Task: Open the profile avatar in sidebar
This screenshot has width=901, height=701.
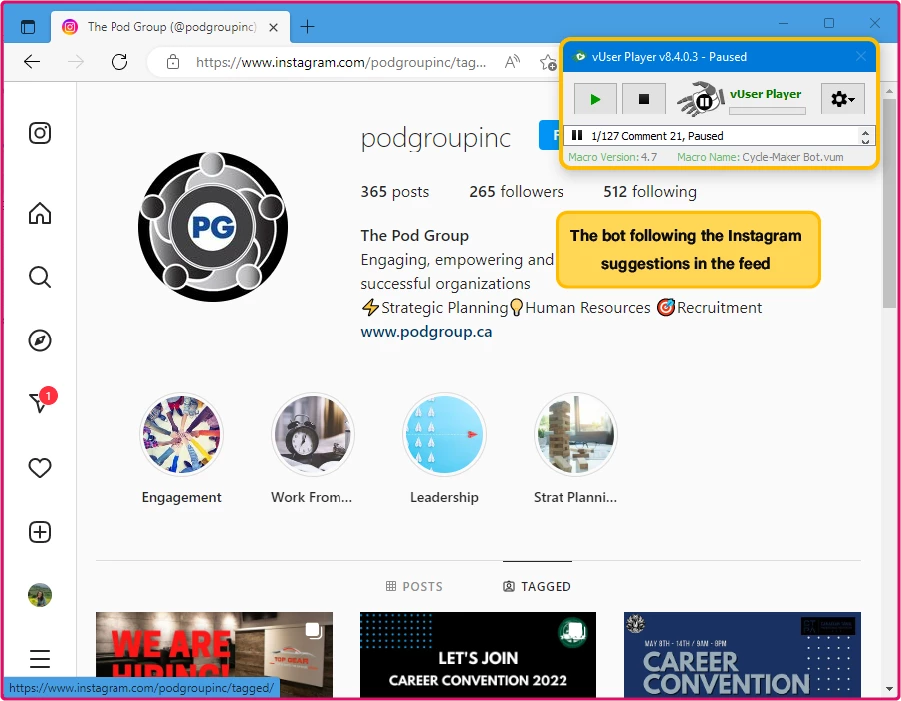Action: tap(40, 595)
